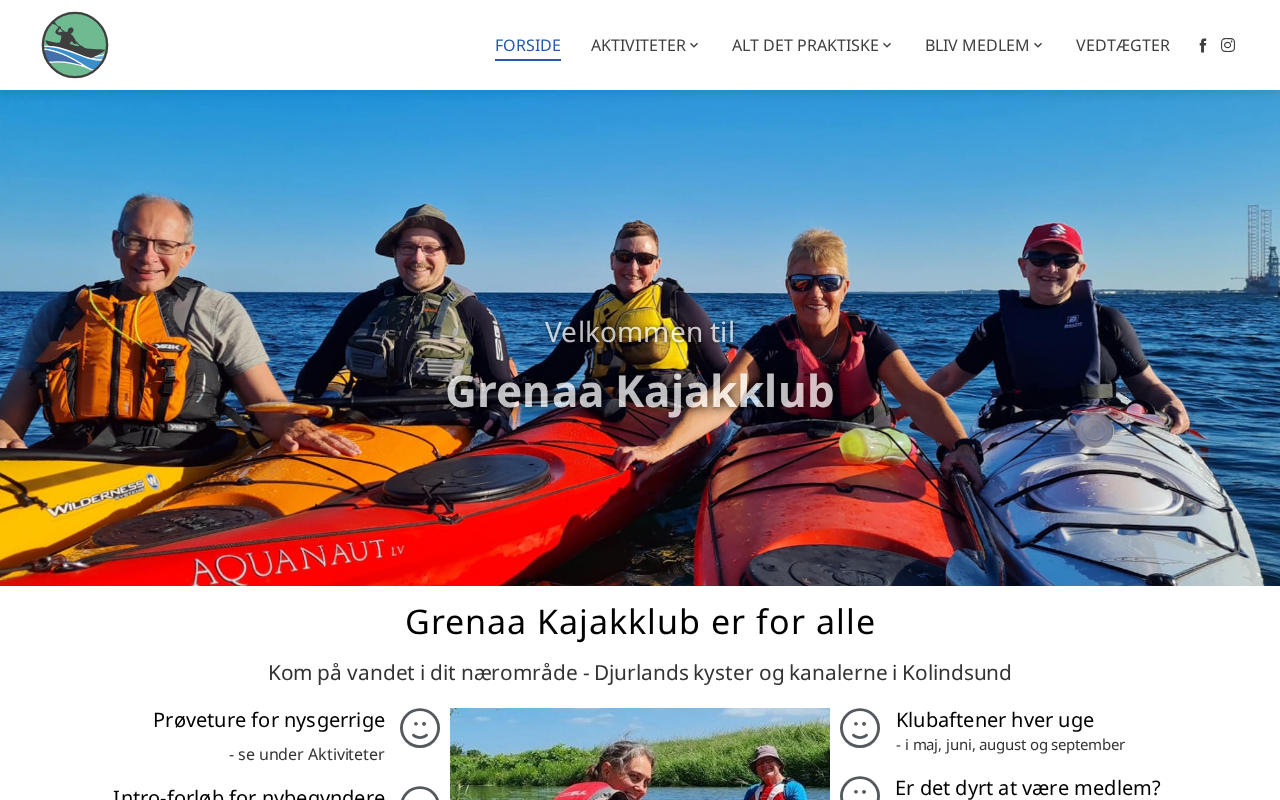Open the Facebook page icon
The width and height of the screenshot is (1280, 800).
point(1203,45)
